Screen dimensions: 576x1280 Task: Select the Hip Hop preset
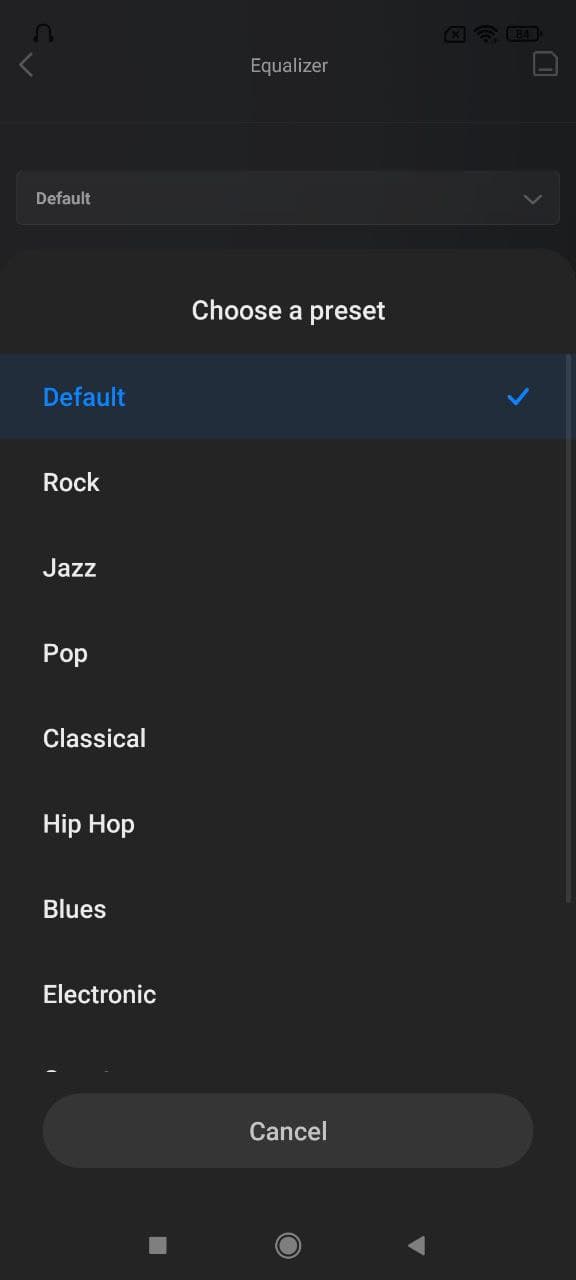pyautogui.click(x=288, y=824)
